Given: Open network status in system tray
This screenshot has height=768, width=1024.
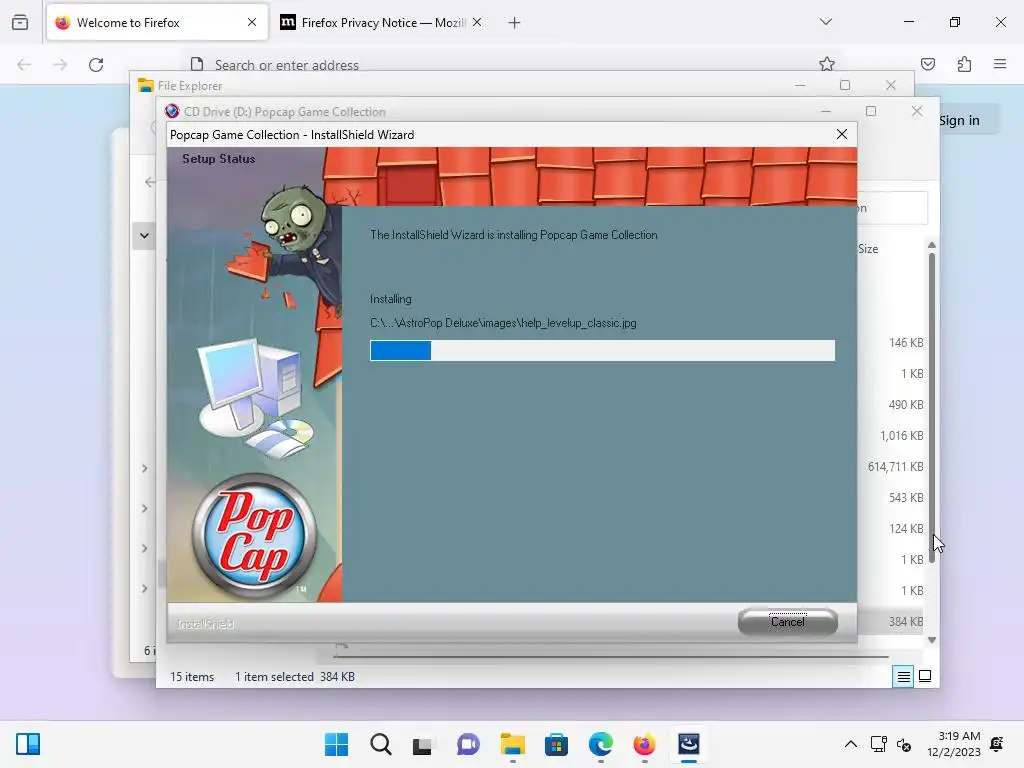Looking at the screenshot, I should point(879,744).
